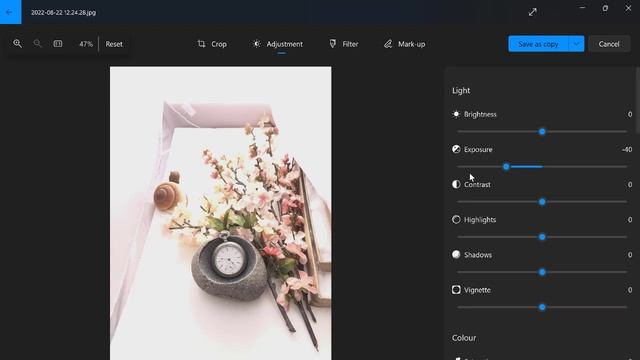The height and width of the screenshot is (360, 640).
Task: Click the fit-to-window icon
Action: pos(58,43)
